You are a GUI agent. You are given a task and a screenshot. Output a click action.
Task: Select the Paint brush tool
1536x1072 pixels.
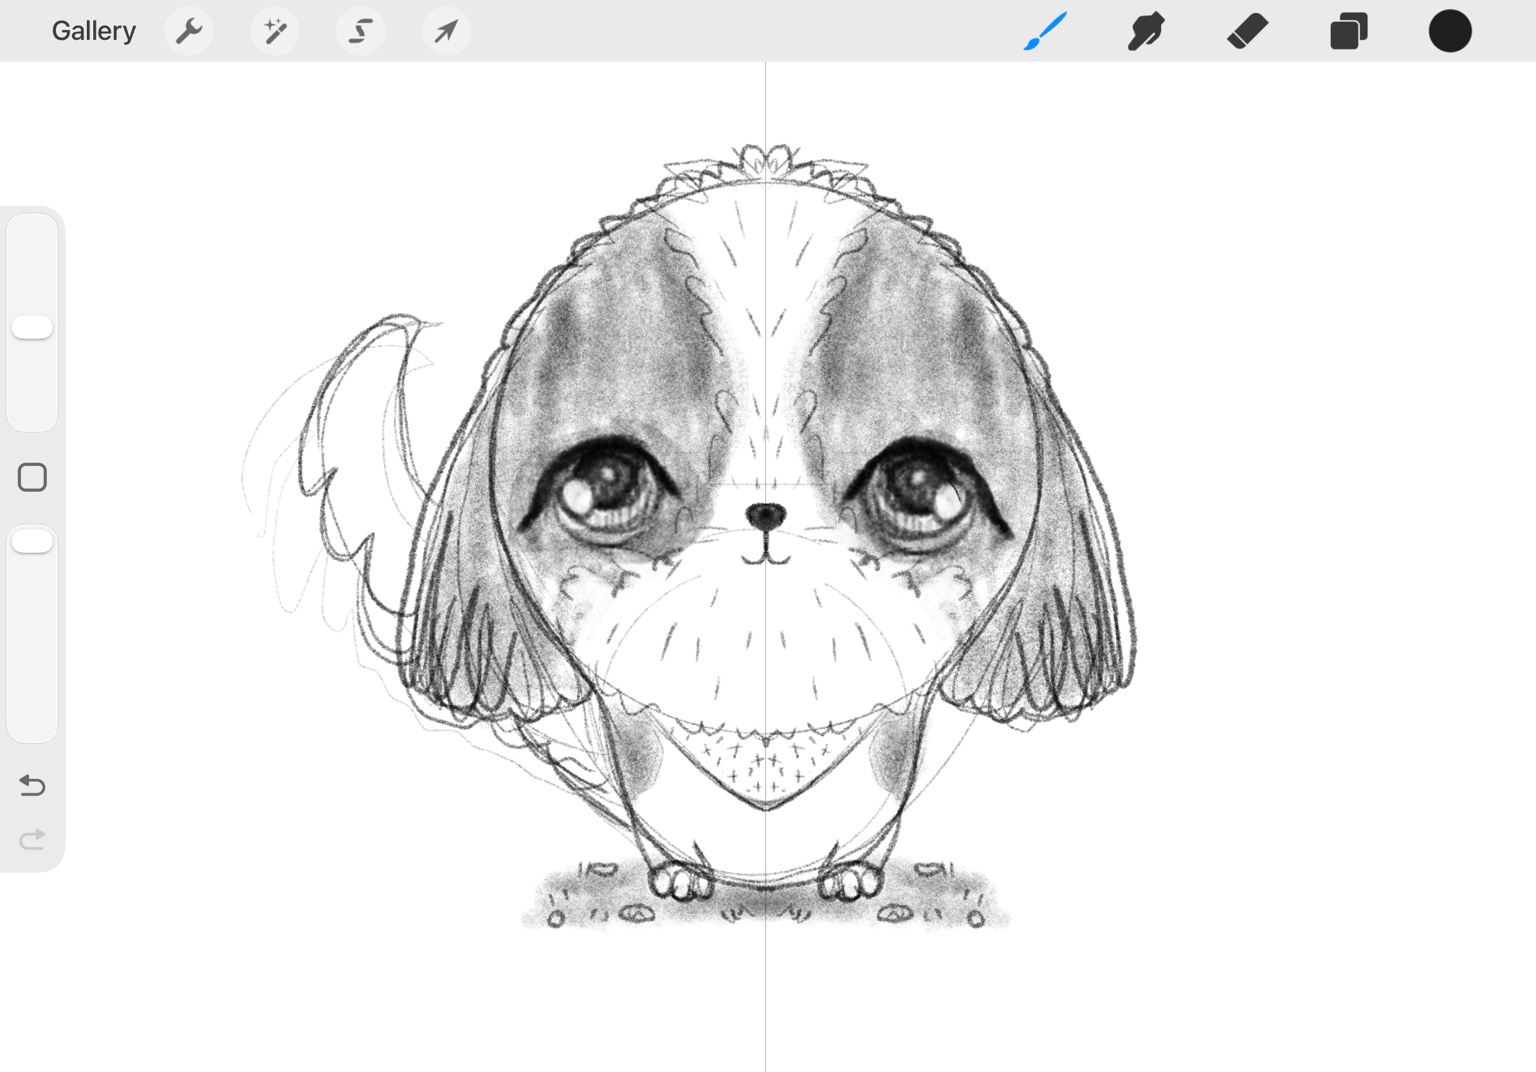pyautogui.click(x=1046, y=31)
